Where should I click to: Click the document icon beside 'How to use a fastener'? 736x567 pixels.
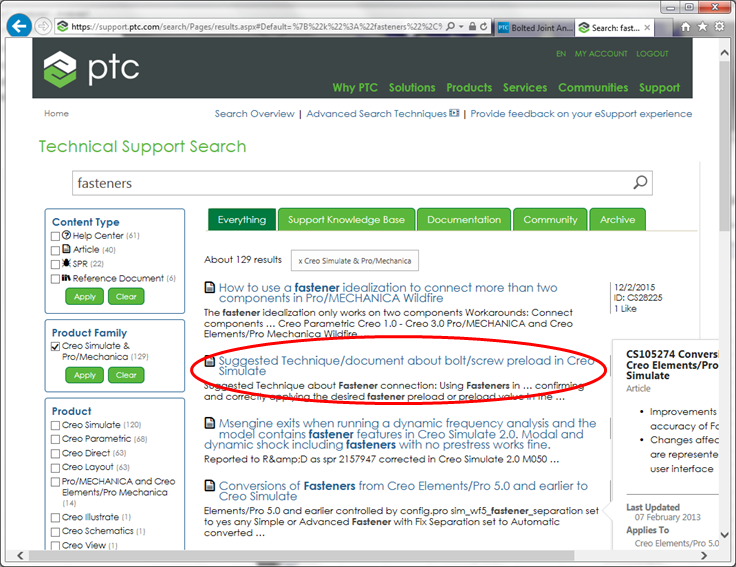[210, 287]
